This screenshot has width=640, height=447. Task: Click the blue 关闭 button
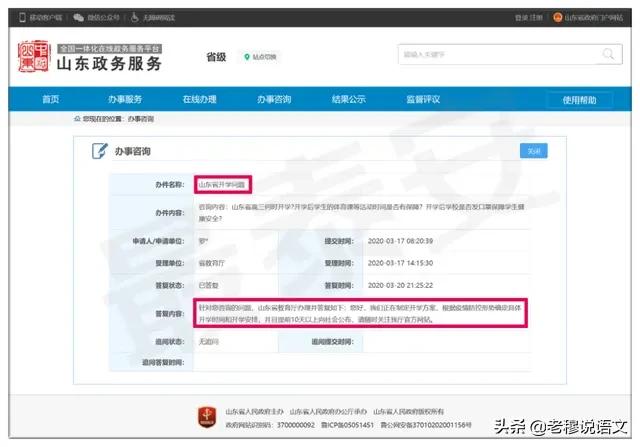point(533,151)
